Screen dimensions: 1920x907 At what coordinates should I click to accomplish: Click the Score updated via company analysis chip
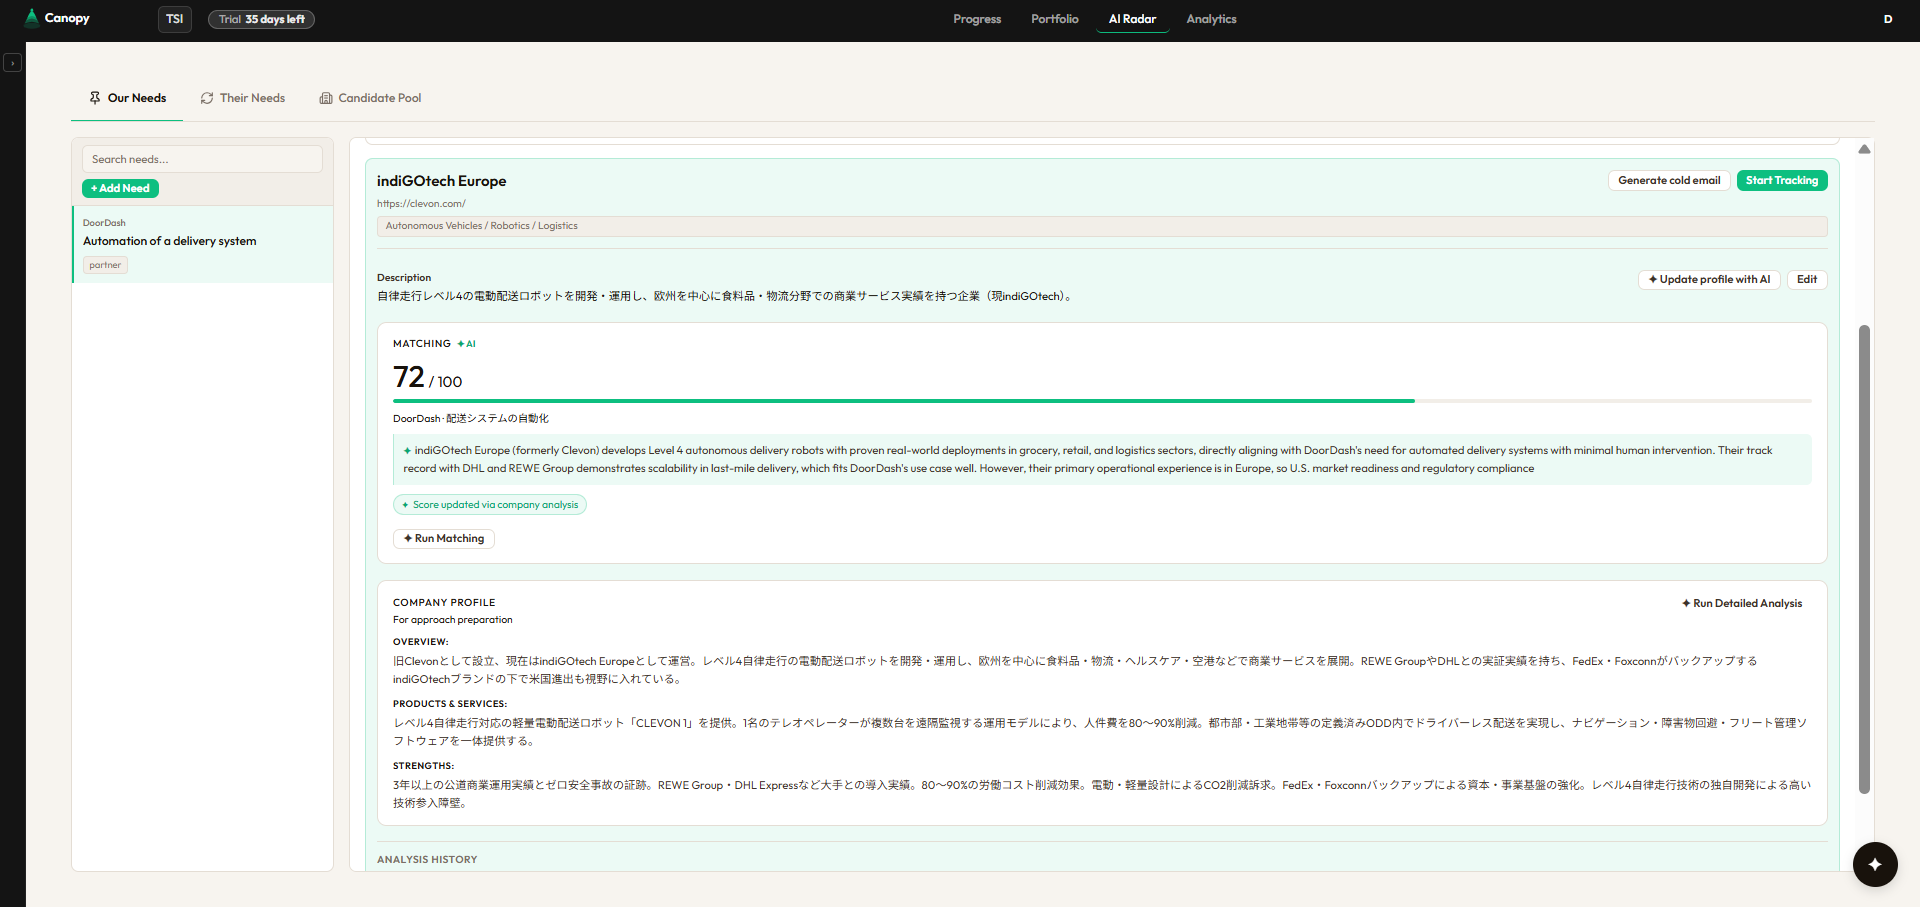[490, 505]
